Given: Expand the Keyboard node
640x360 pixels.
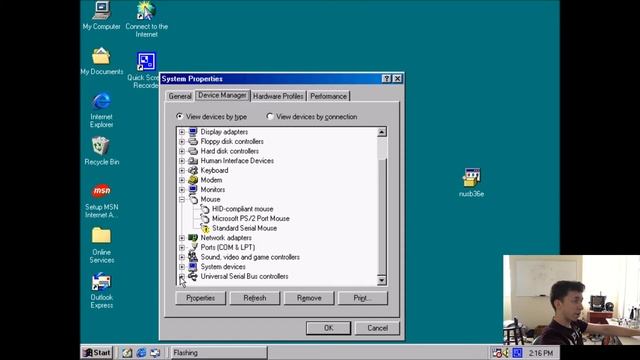Looking at the screenshot, I should 182,170.
